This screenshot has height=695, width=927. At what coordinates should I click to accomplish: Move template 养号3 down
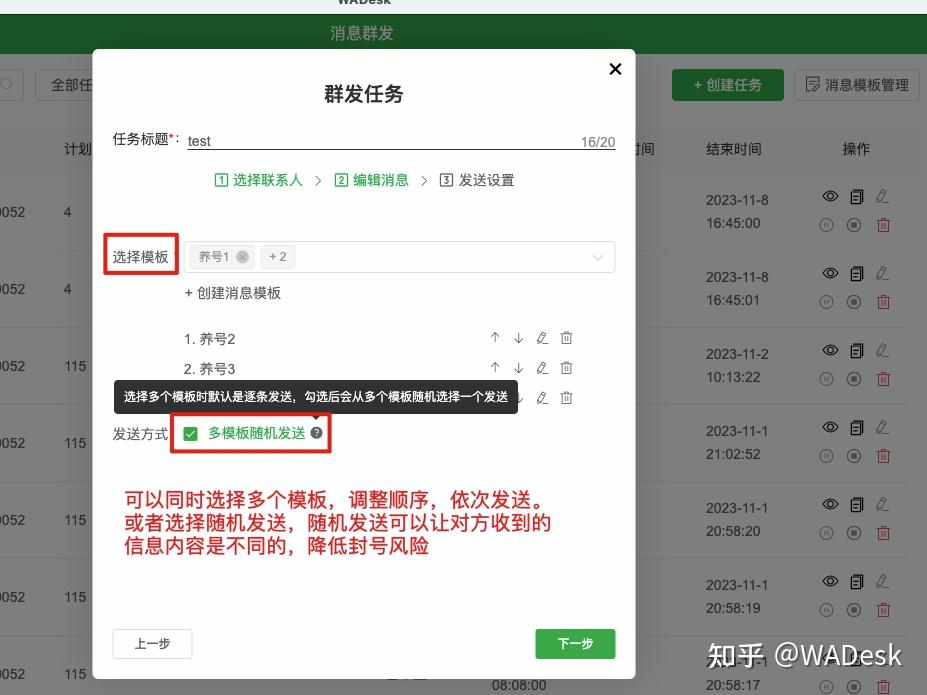pyautogui.click(x=518, y=368)
